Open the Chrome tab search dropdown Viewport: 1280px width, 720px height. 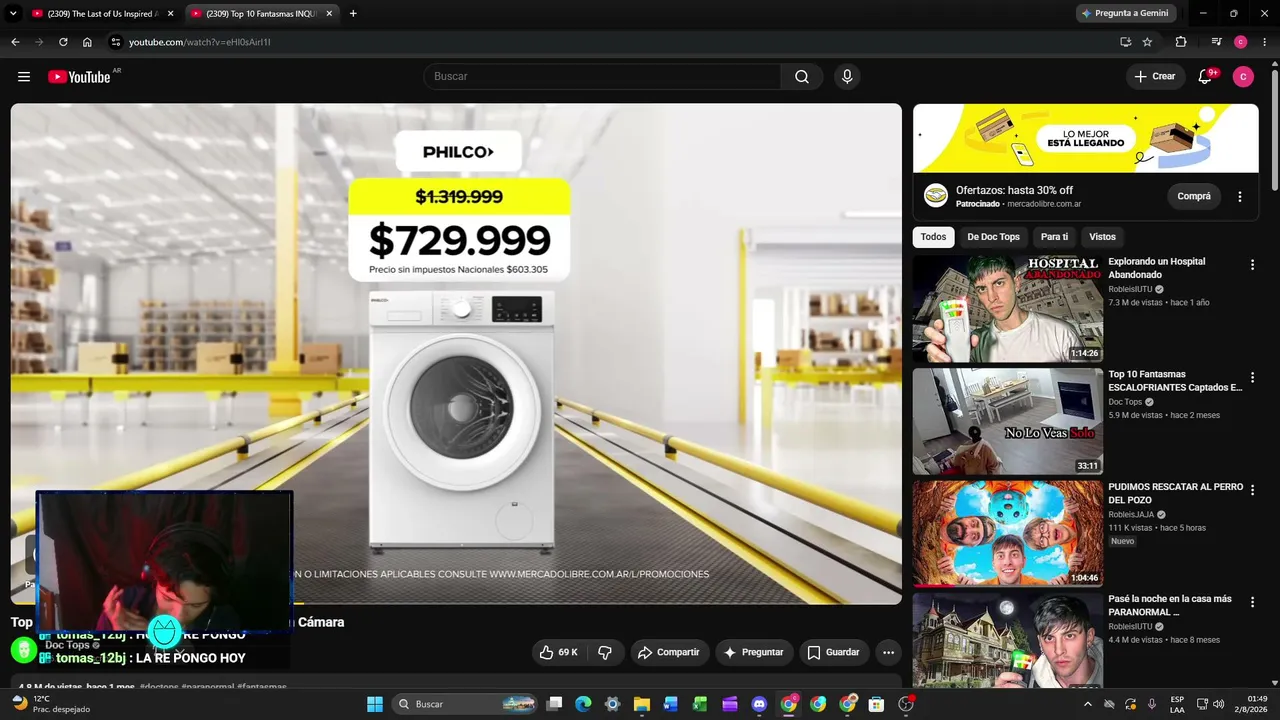tap(14, 14)
